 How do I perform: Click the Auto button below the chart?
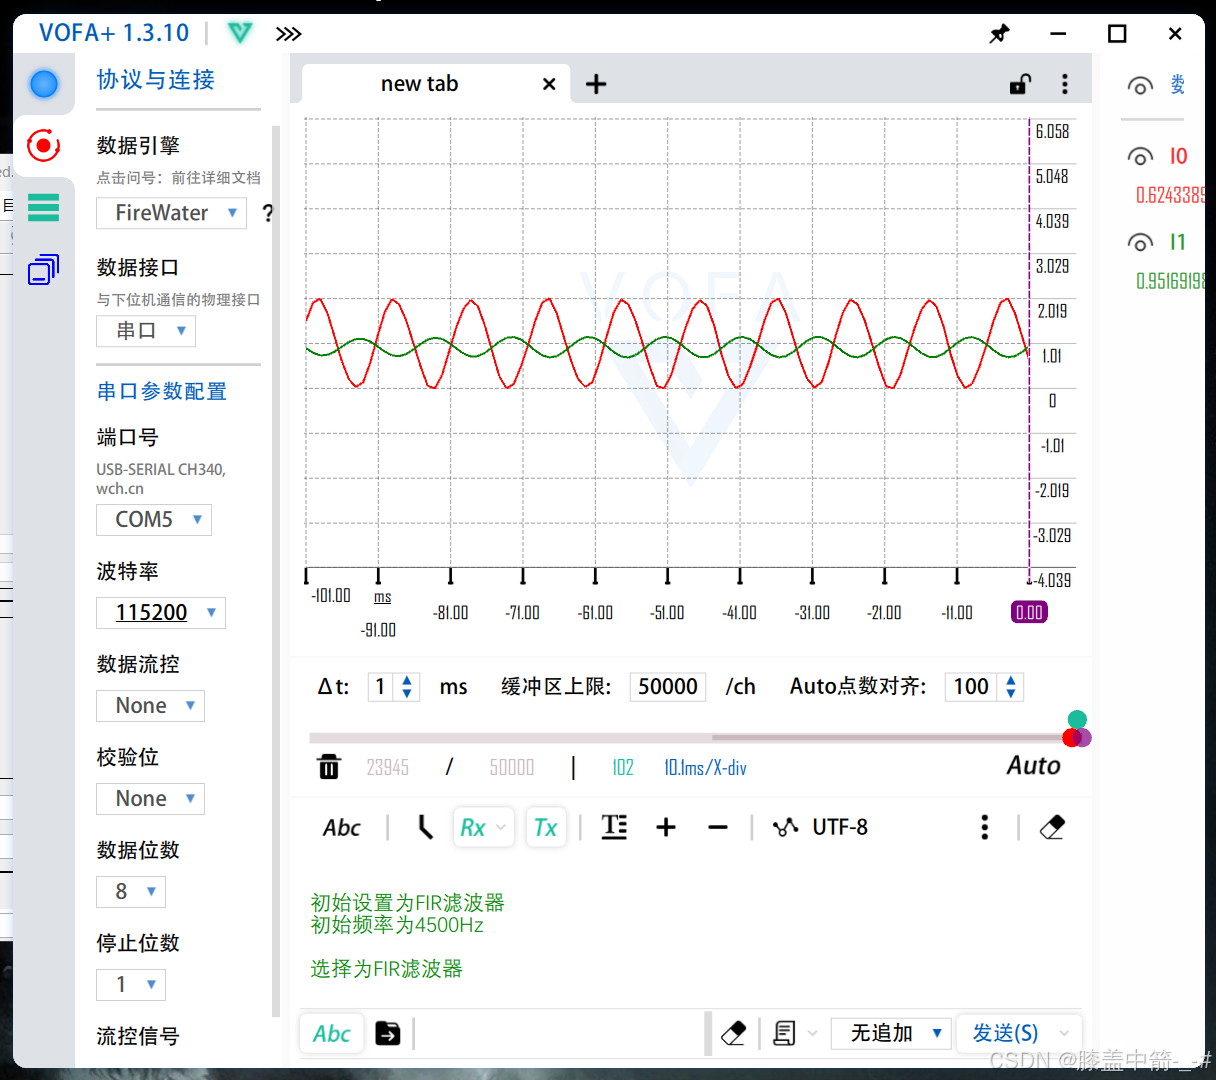pos(1033,766)
